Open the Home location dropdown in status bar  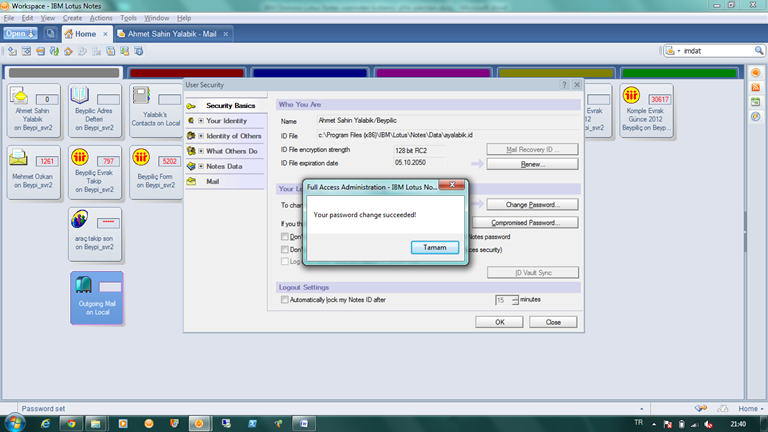(x=750, y=408)
